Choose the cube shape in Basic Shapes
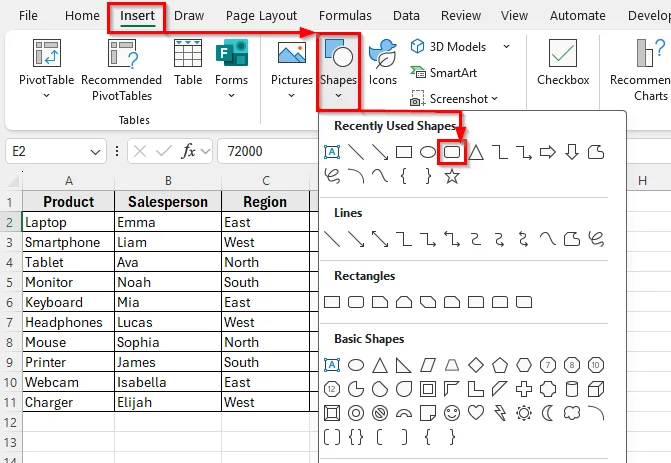The image size is (671, 463). tap(596, 389)
